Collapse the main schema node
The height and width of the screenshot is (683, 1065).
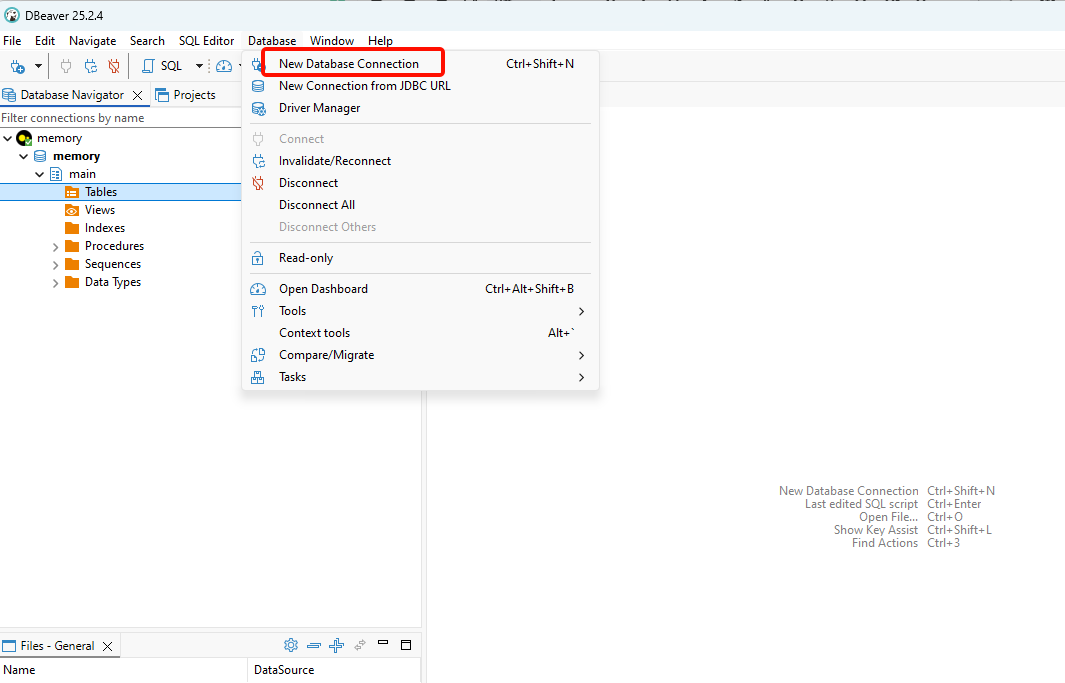[x=40, y=174]
